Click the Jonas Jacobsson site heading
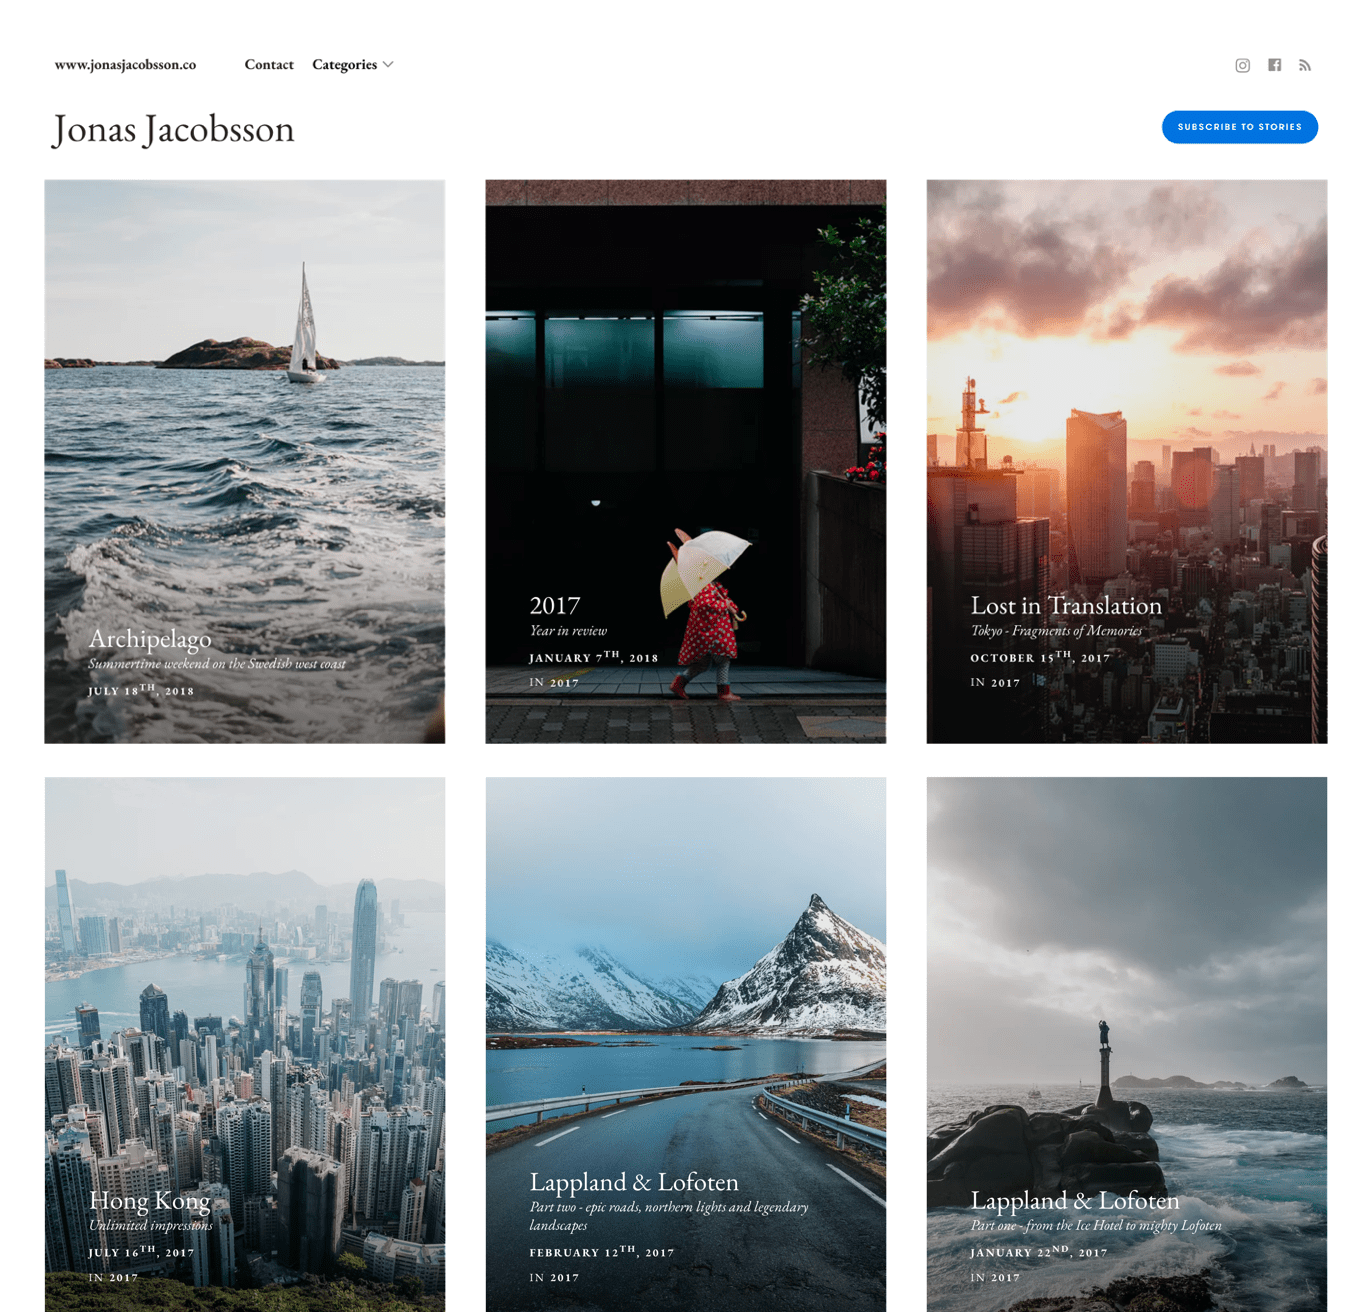This screenshot has width=1372, height=1312. coord(172,128)
